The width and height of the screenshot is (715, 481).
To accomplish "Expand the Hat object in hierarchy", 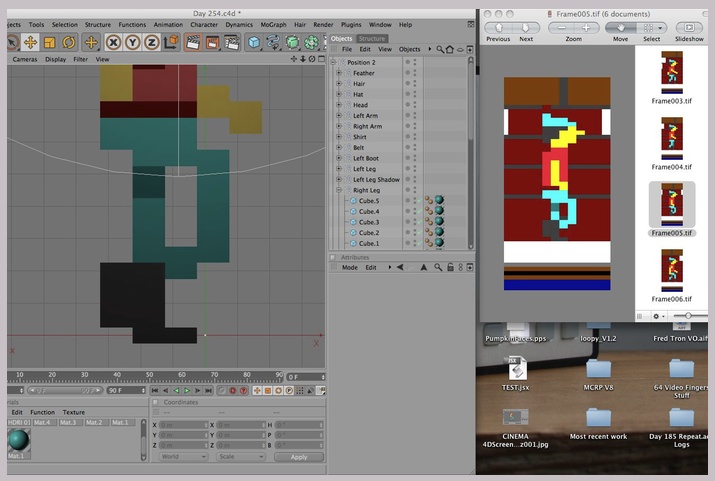I will [339, 94].
